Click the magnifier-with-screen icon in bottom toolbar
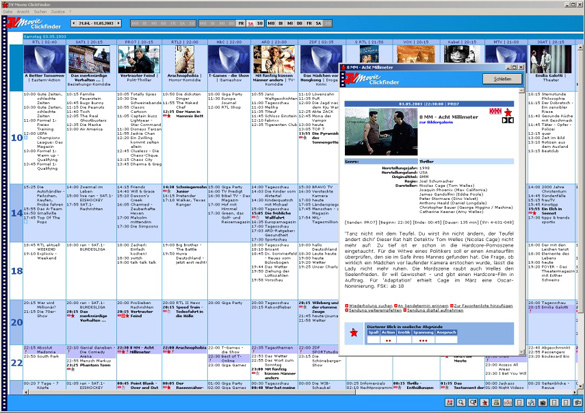The width and height of the screenshot is (585, 413). coord(473,402)
